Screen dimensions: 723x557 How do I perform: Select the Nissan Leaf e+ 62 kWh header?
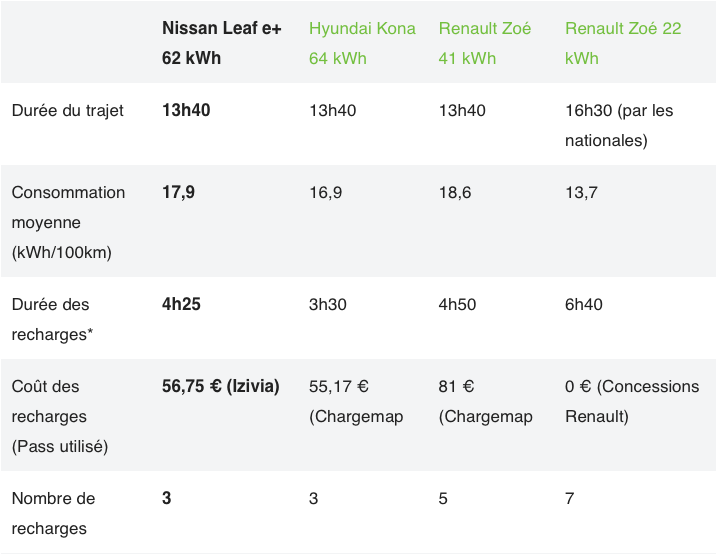(221, 43)
